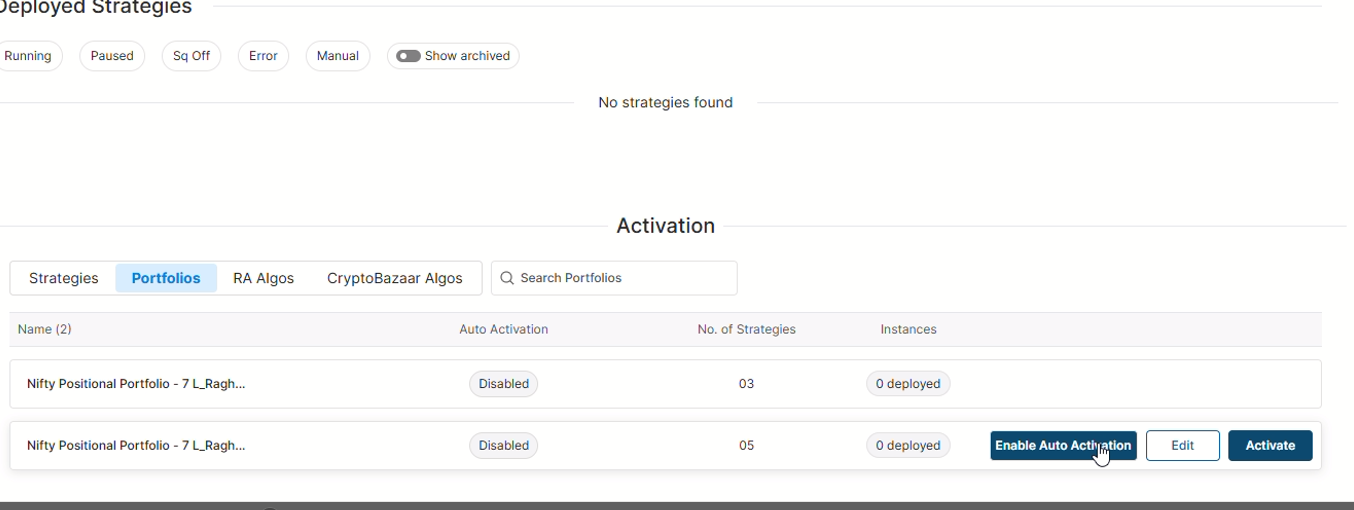Image resolution: width=1354 pixels, height=510 pixels.
Task: Switch to the RA Algos tab
Action: 263,278
